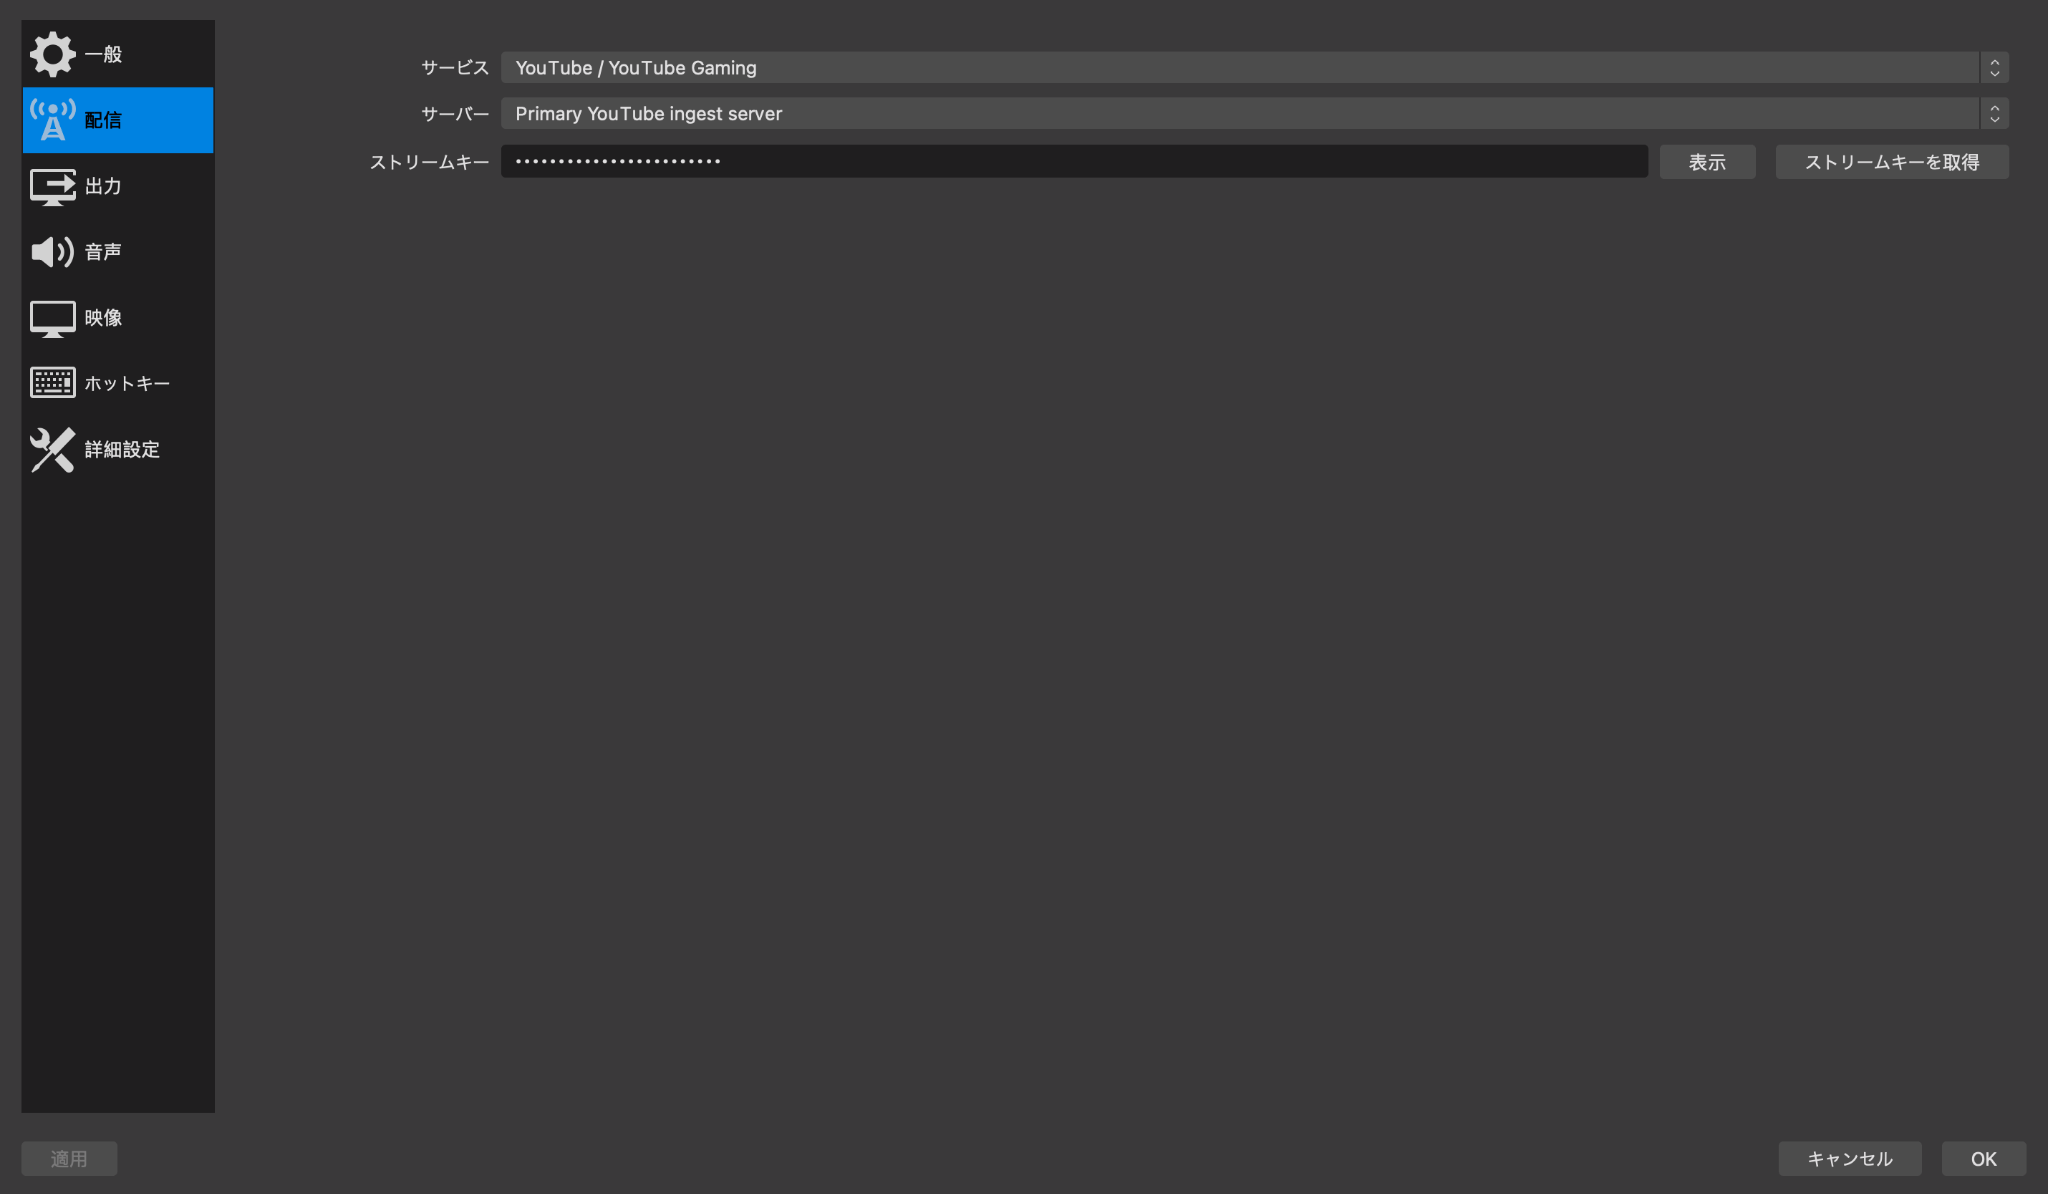
Task: Click the ストリームキーを取得 button
Action: [x=1892, y=162]
